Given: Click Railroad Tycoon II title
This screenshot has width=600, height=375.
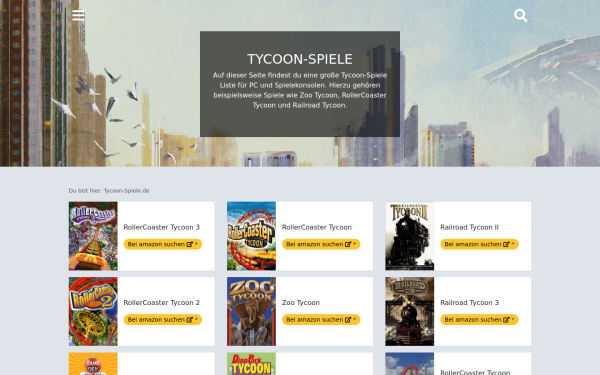Looking at the screenshot, I should (469, 227).
